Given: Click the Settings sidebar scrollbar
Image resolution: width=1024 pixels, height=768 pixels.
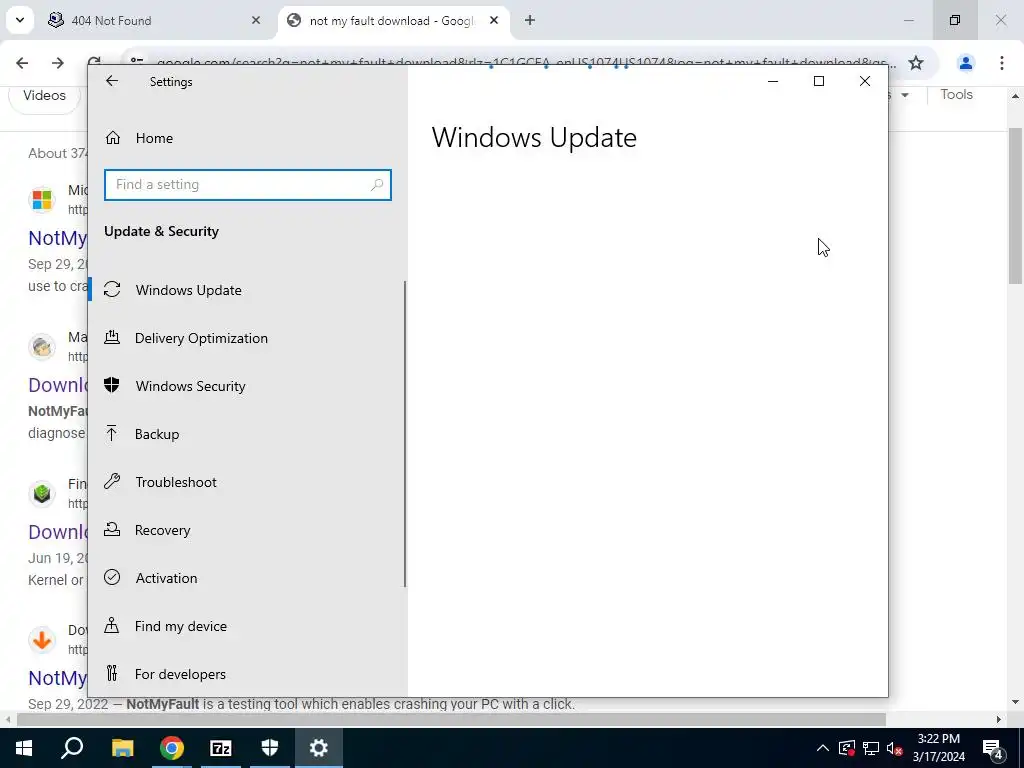Looking at the screenshot, I should [x=406, y=434].
